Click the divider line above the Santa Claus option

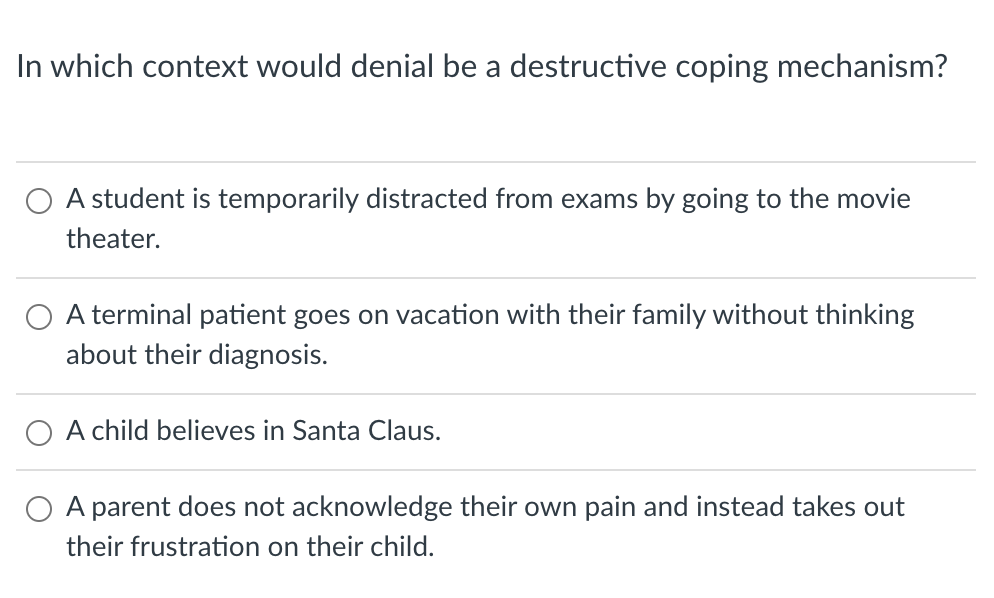tap(497, 390)
